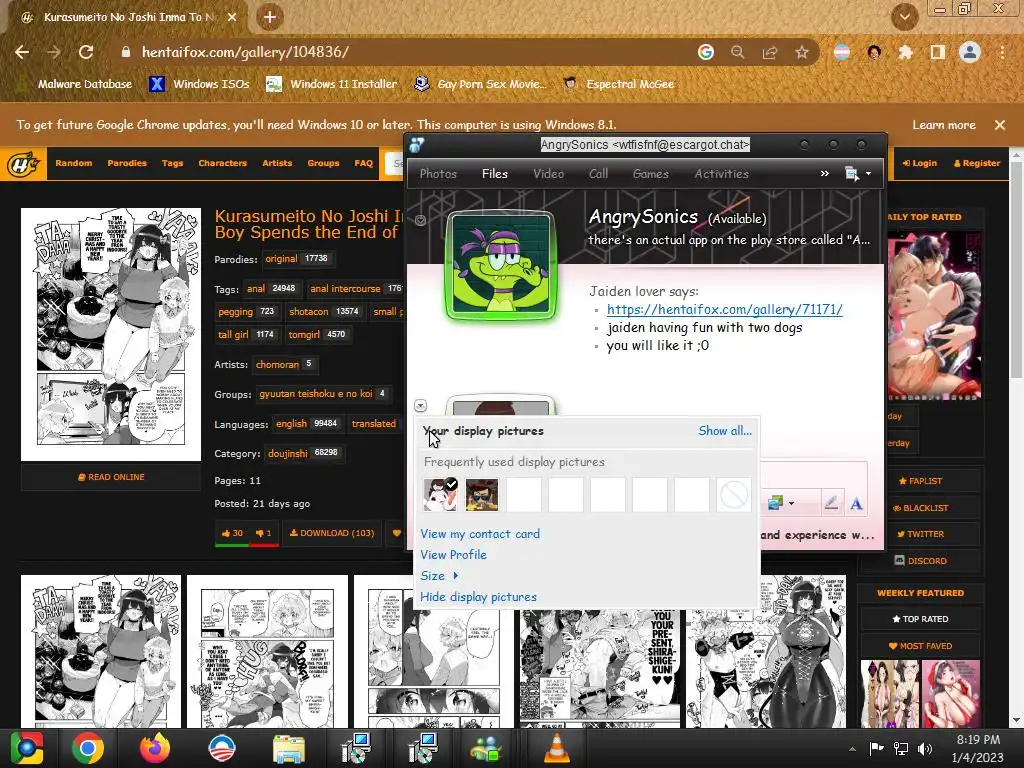Bookmark this page with the star icon
The image size is (1024, 768).
[802, 52]
